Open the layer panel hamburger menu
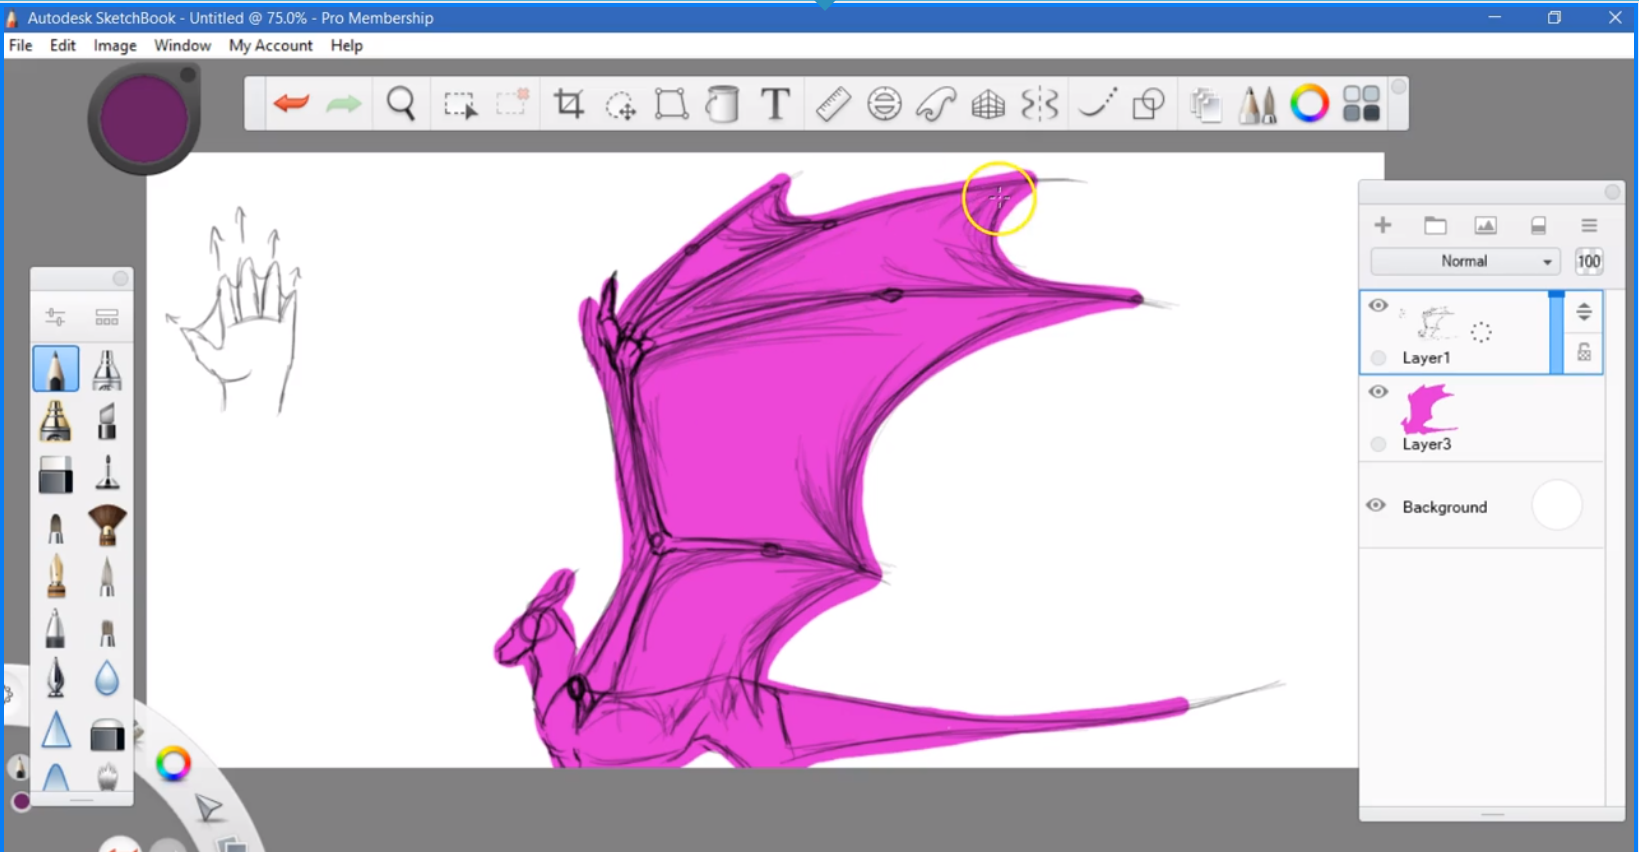Image resolution: width=1639 pixels, height=852 pixels. [1589, 226]
